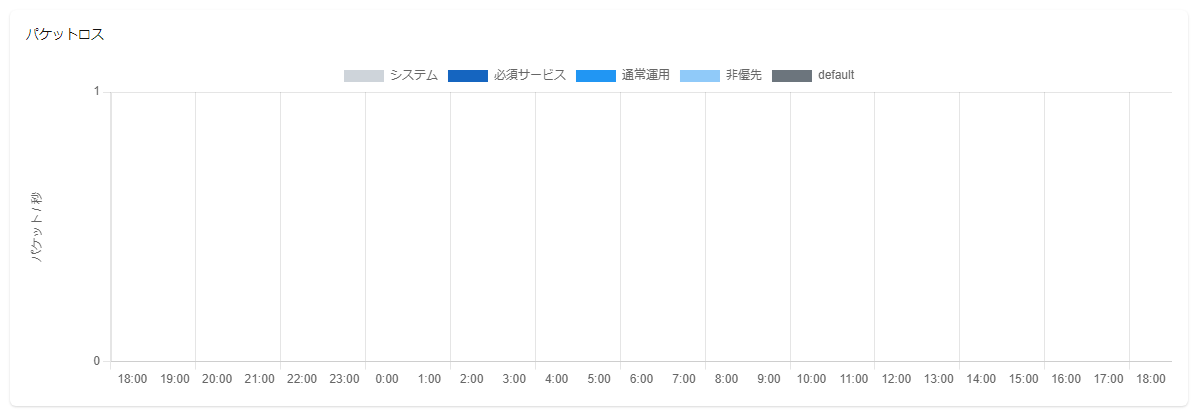Click the y-axis maximum value 1

(x=97, y=92)
